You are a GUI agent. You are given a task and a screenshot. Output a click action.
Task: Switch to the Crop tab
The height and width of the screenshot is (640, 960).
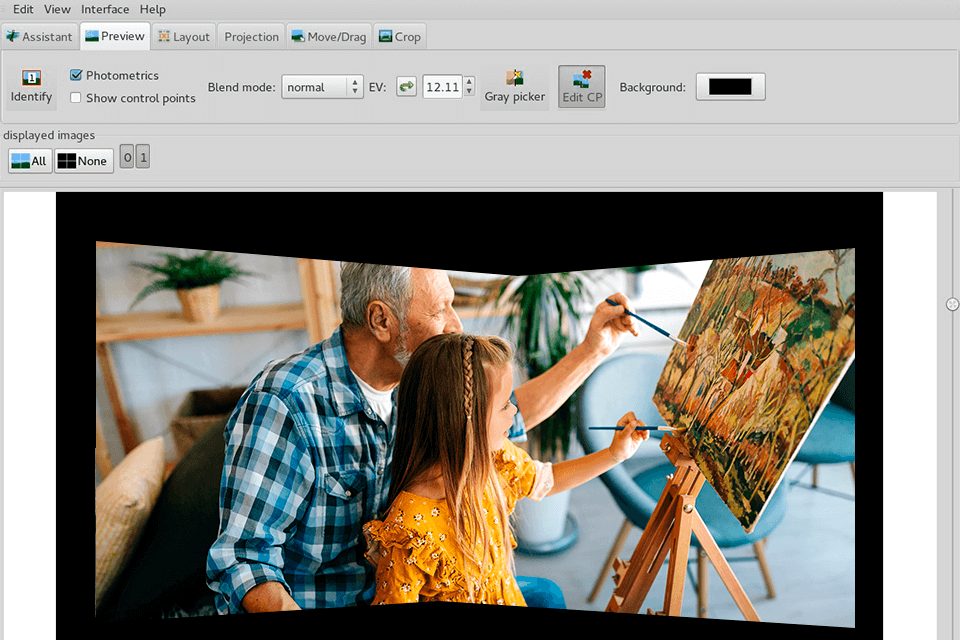(399, 36)
